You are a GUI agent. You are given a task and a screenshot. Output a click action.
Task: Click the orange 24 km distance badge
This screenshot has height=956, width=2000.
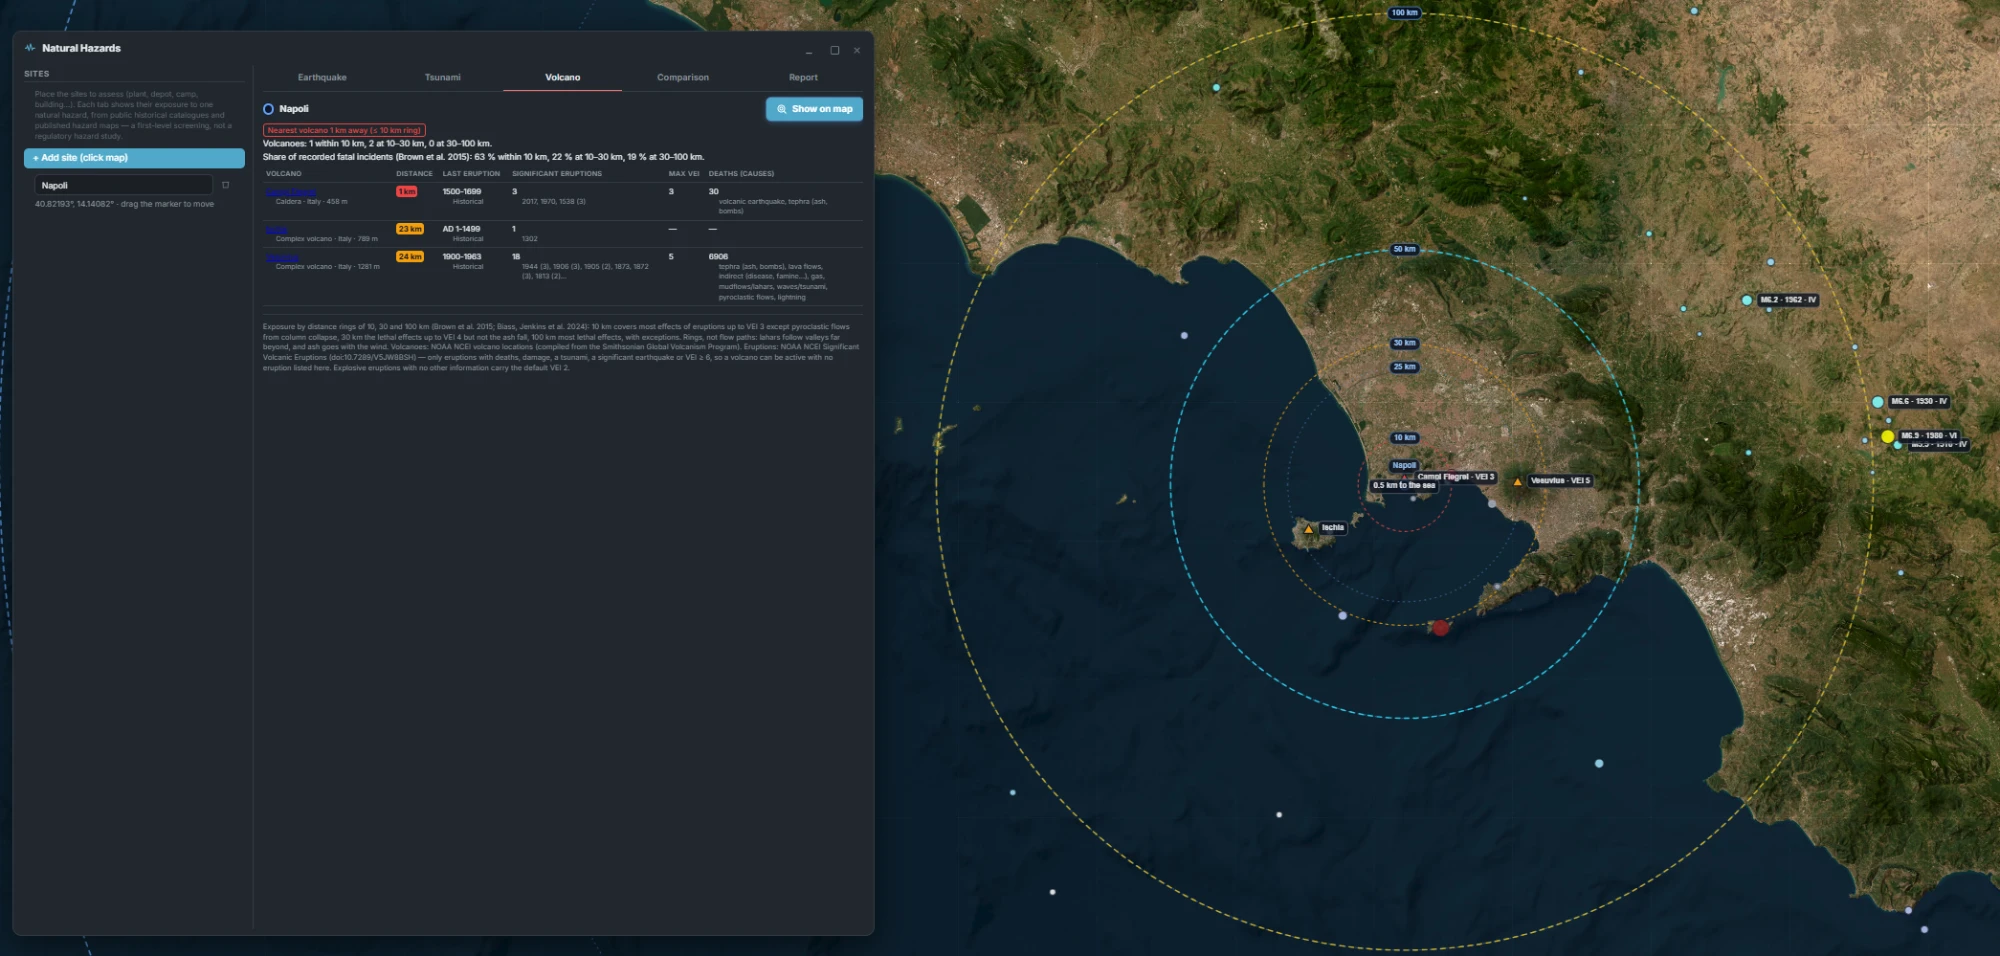click(x=410, y=257)
